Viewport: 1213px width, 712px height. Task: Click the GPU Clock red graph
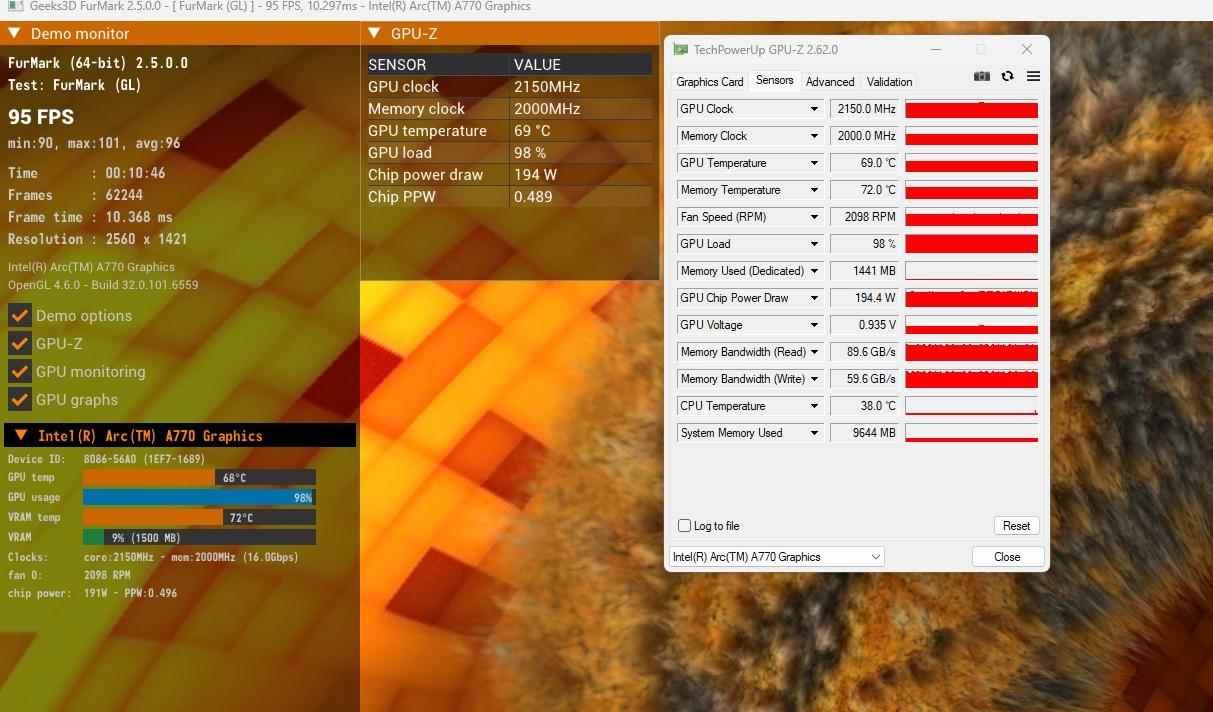point(971,109)
